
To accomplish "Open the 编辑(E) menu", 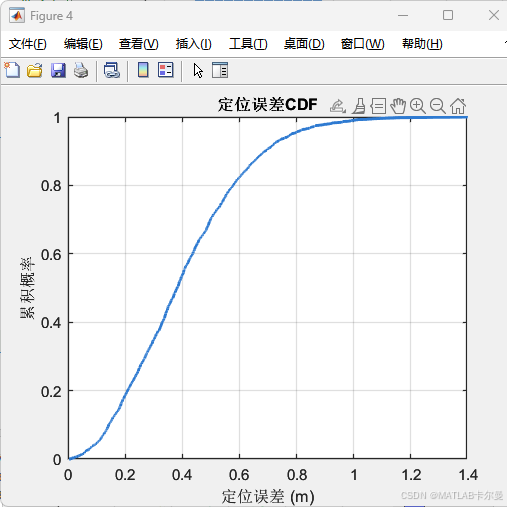I will pos(83,44).
